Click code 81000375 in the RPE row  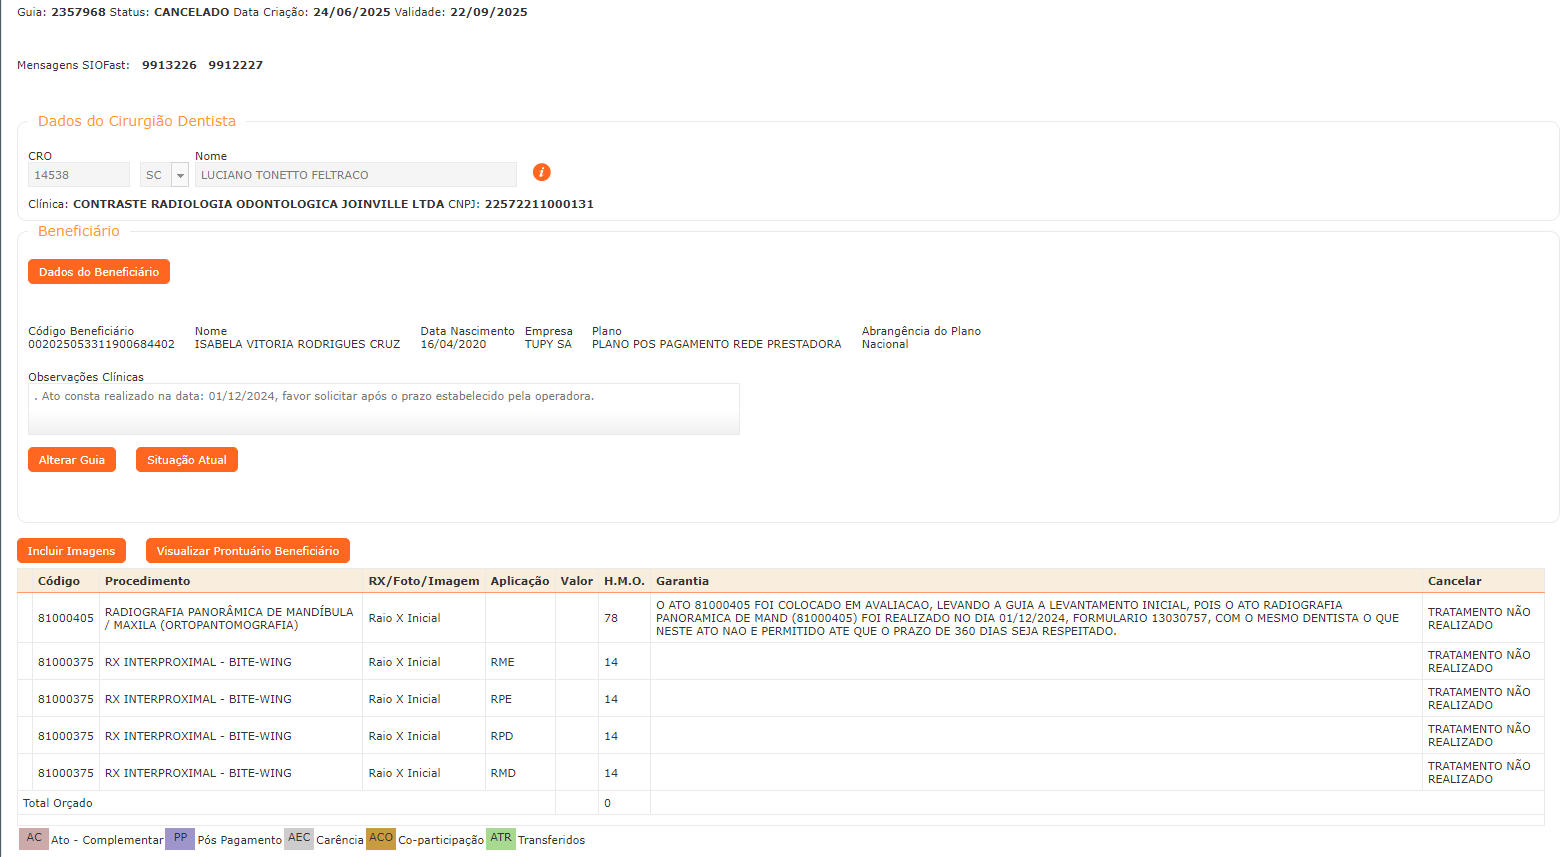[x=66, y=699]
